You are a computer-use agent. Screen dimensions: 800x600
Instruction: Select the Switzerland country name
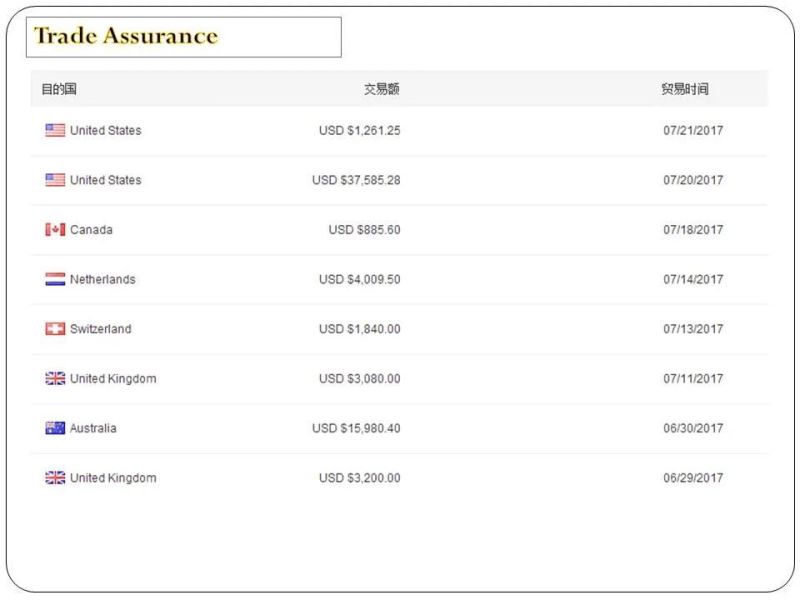point(101,329)
